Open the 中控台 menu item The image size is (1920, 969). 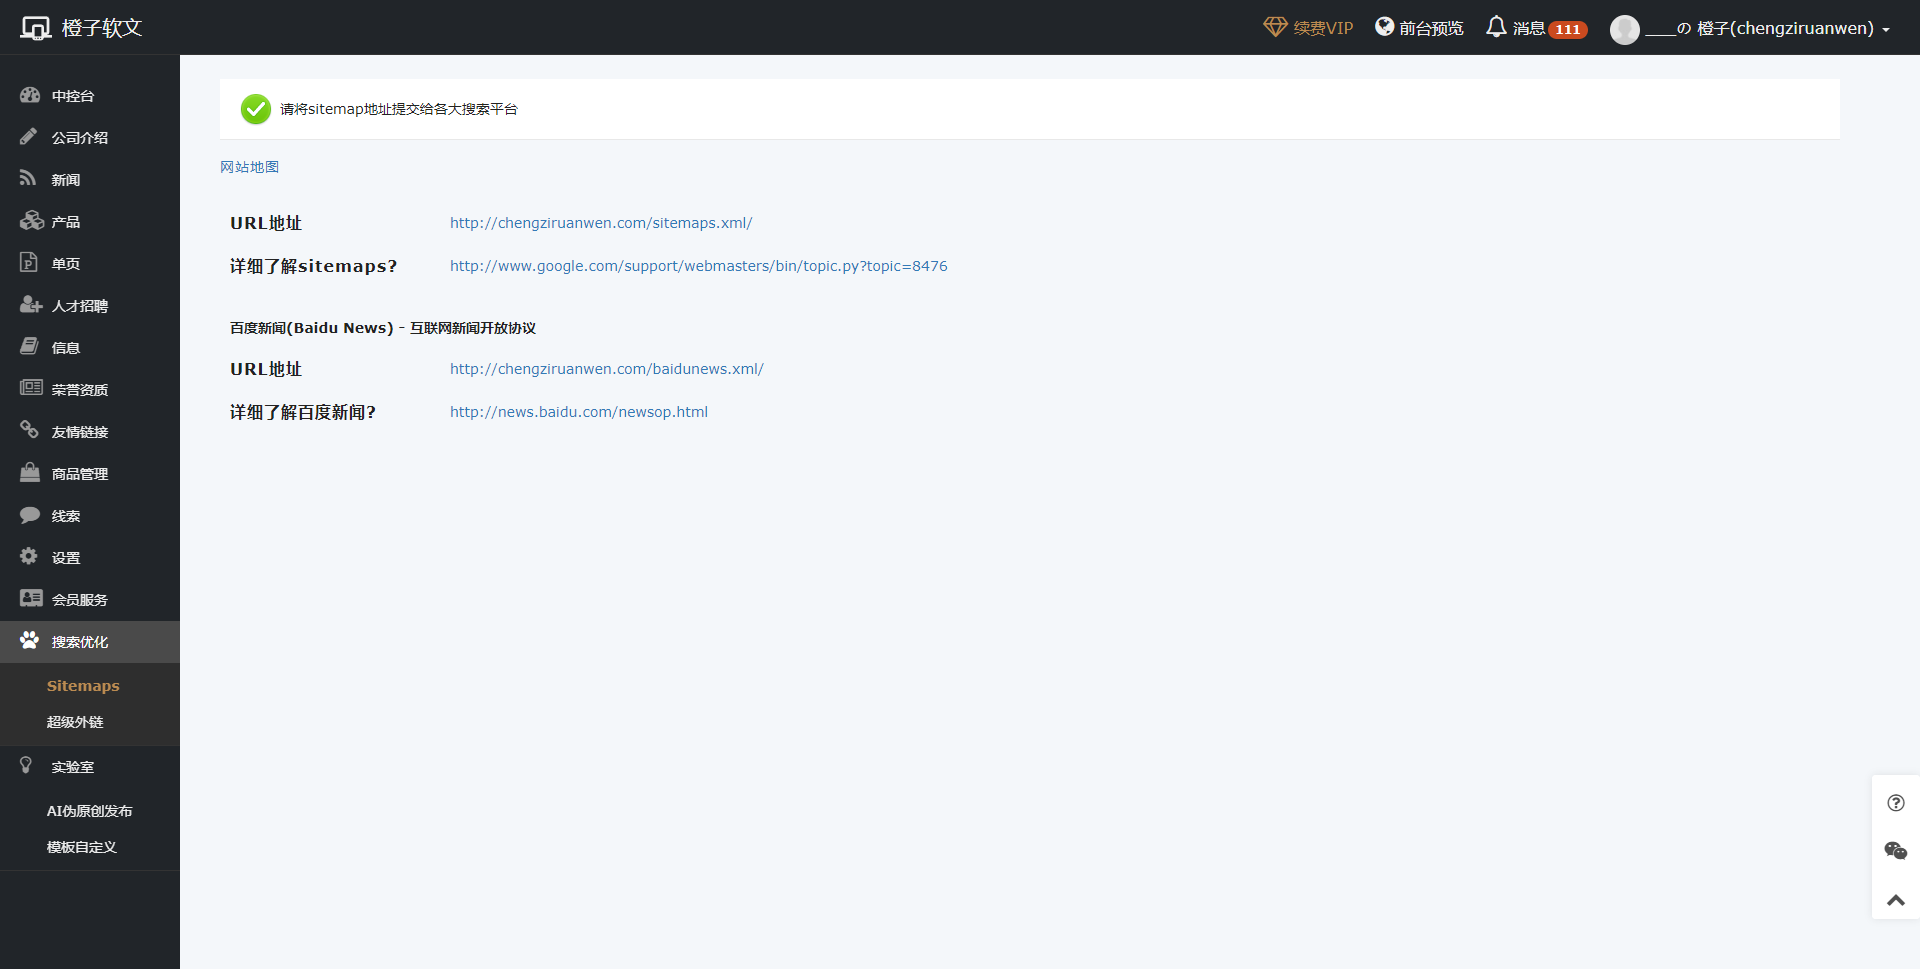[x=90, y=96]
